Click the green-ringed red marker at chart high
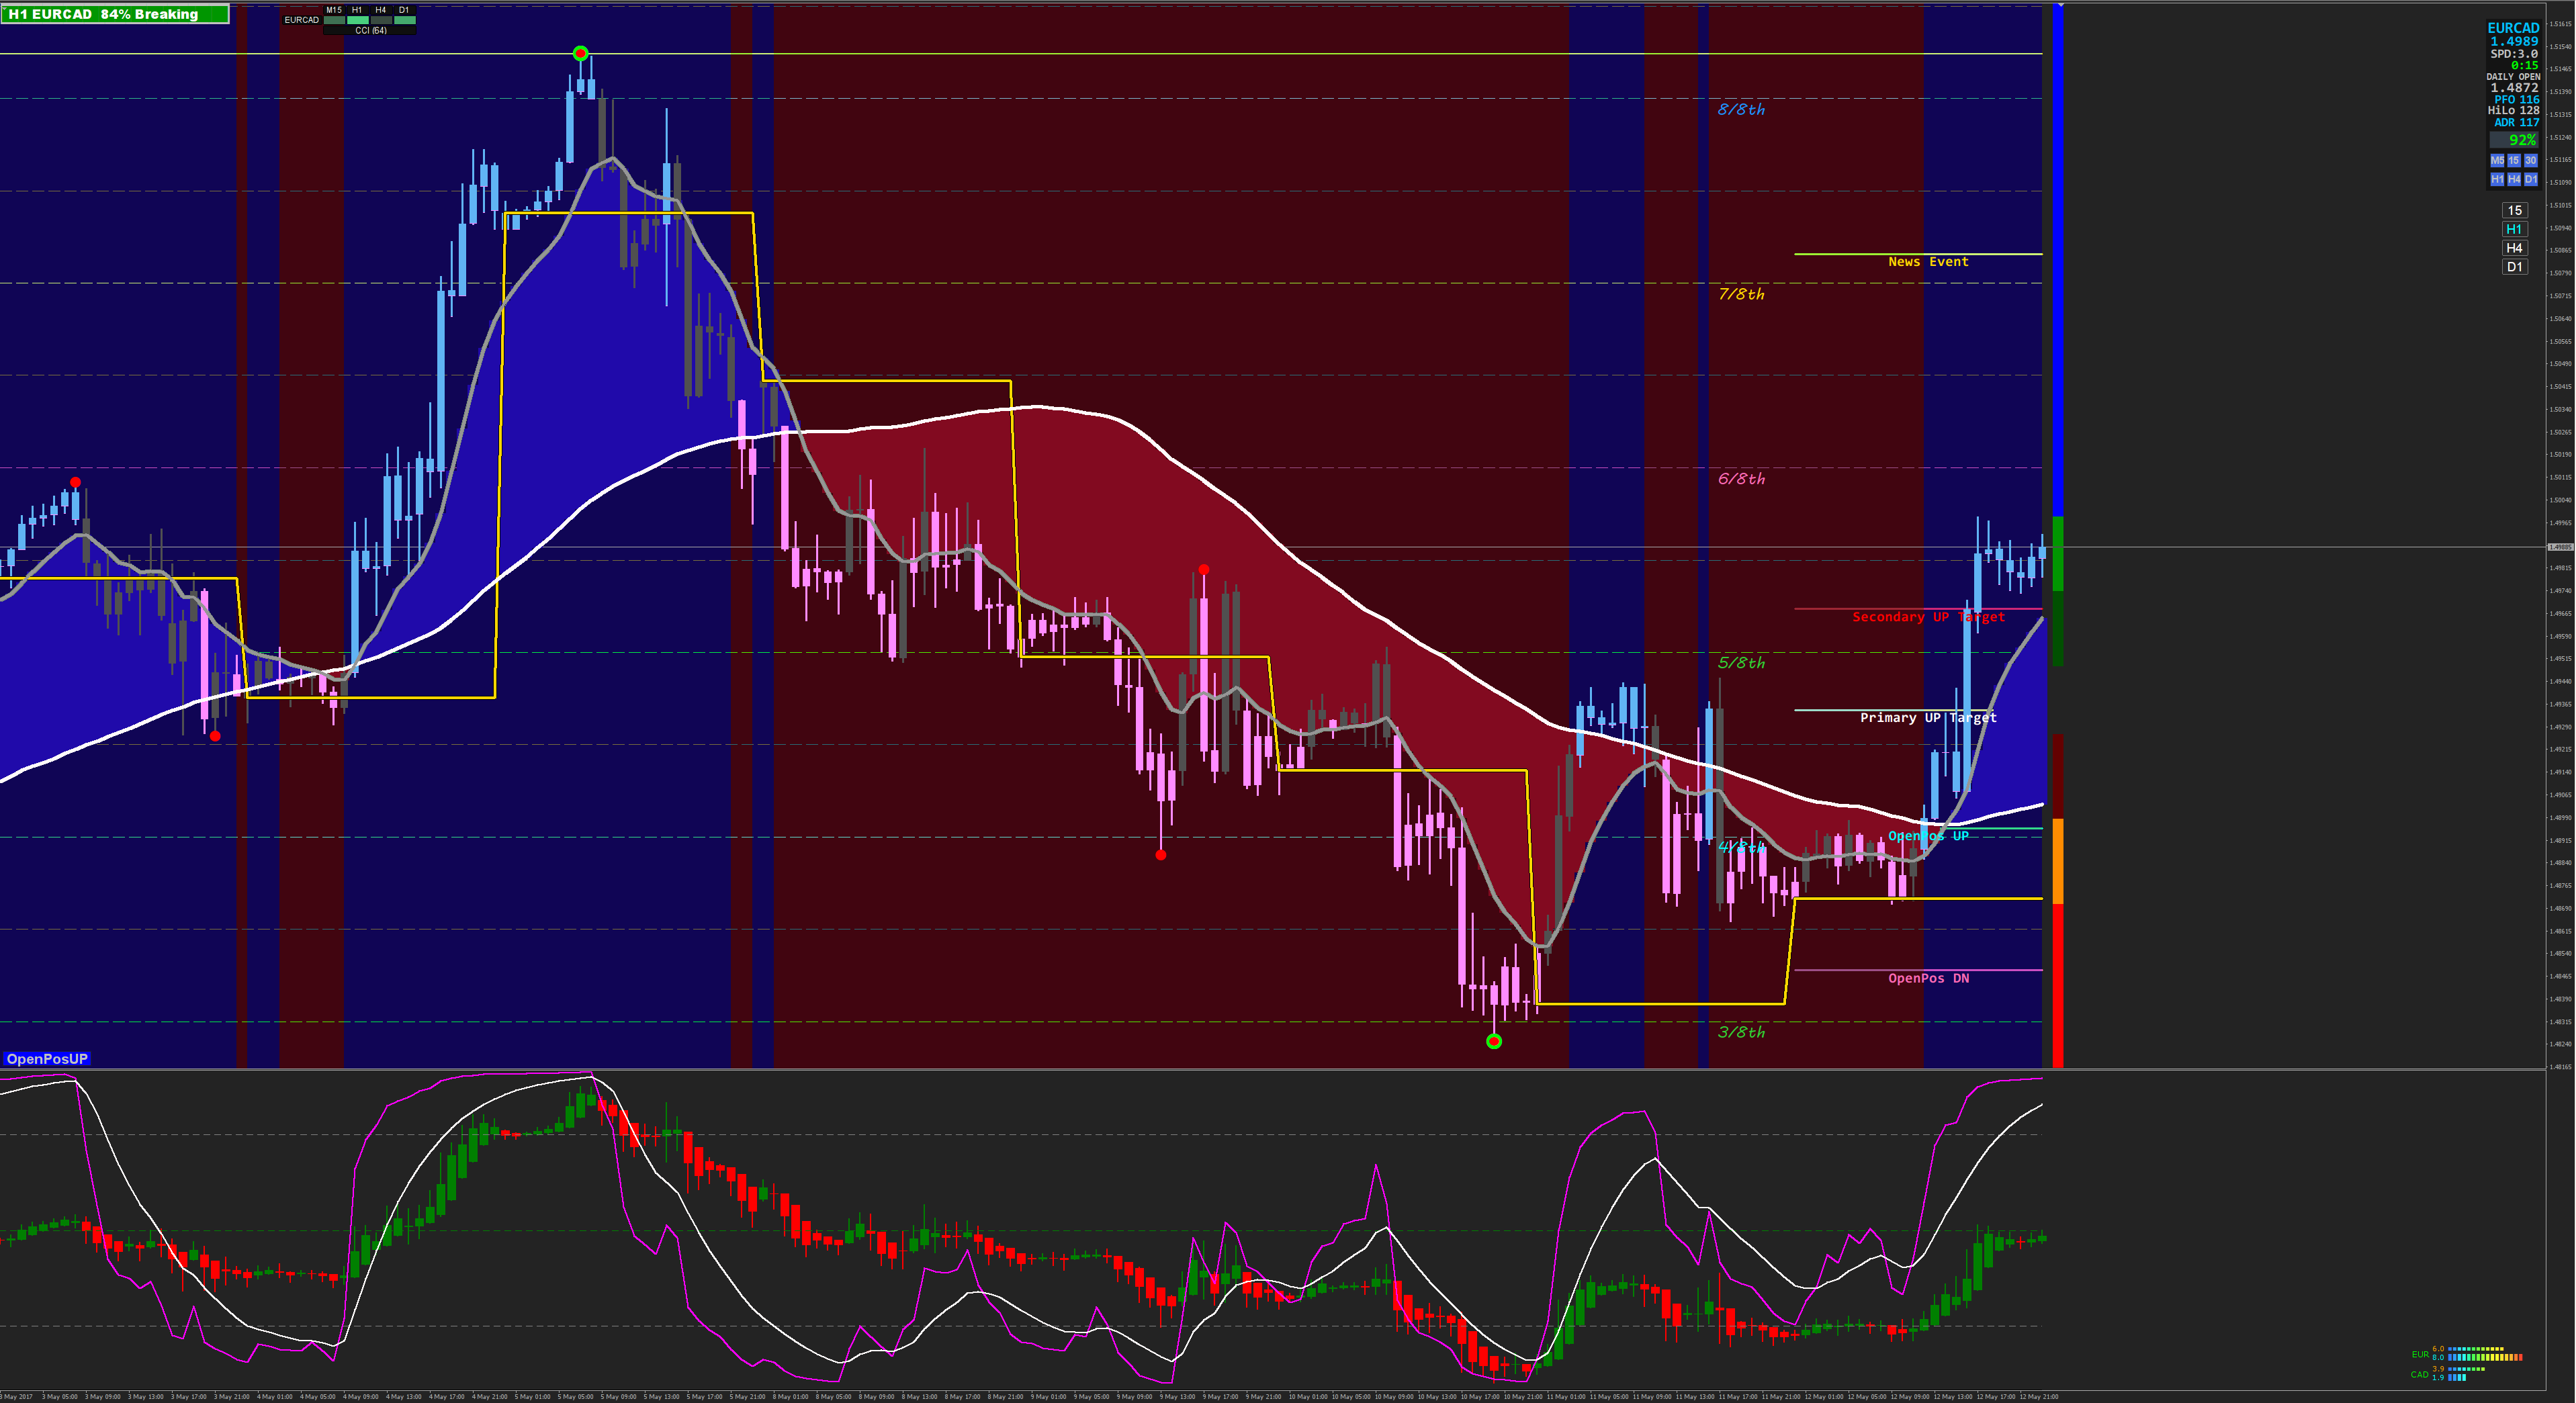Viewport: 2576px width, 1403px height. (580, 53)
